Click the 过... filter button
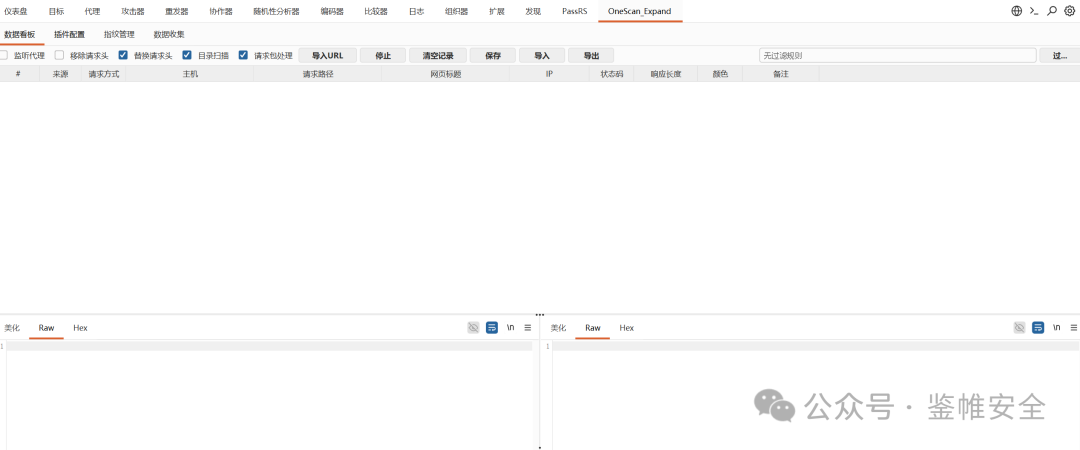Image resolution: width=1080 pixels, height=450 pixels. pos(1060,55)
